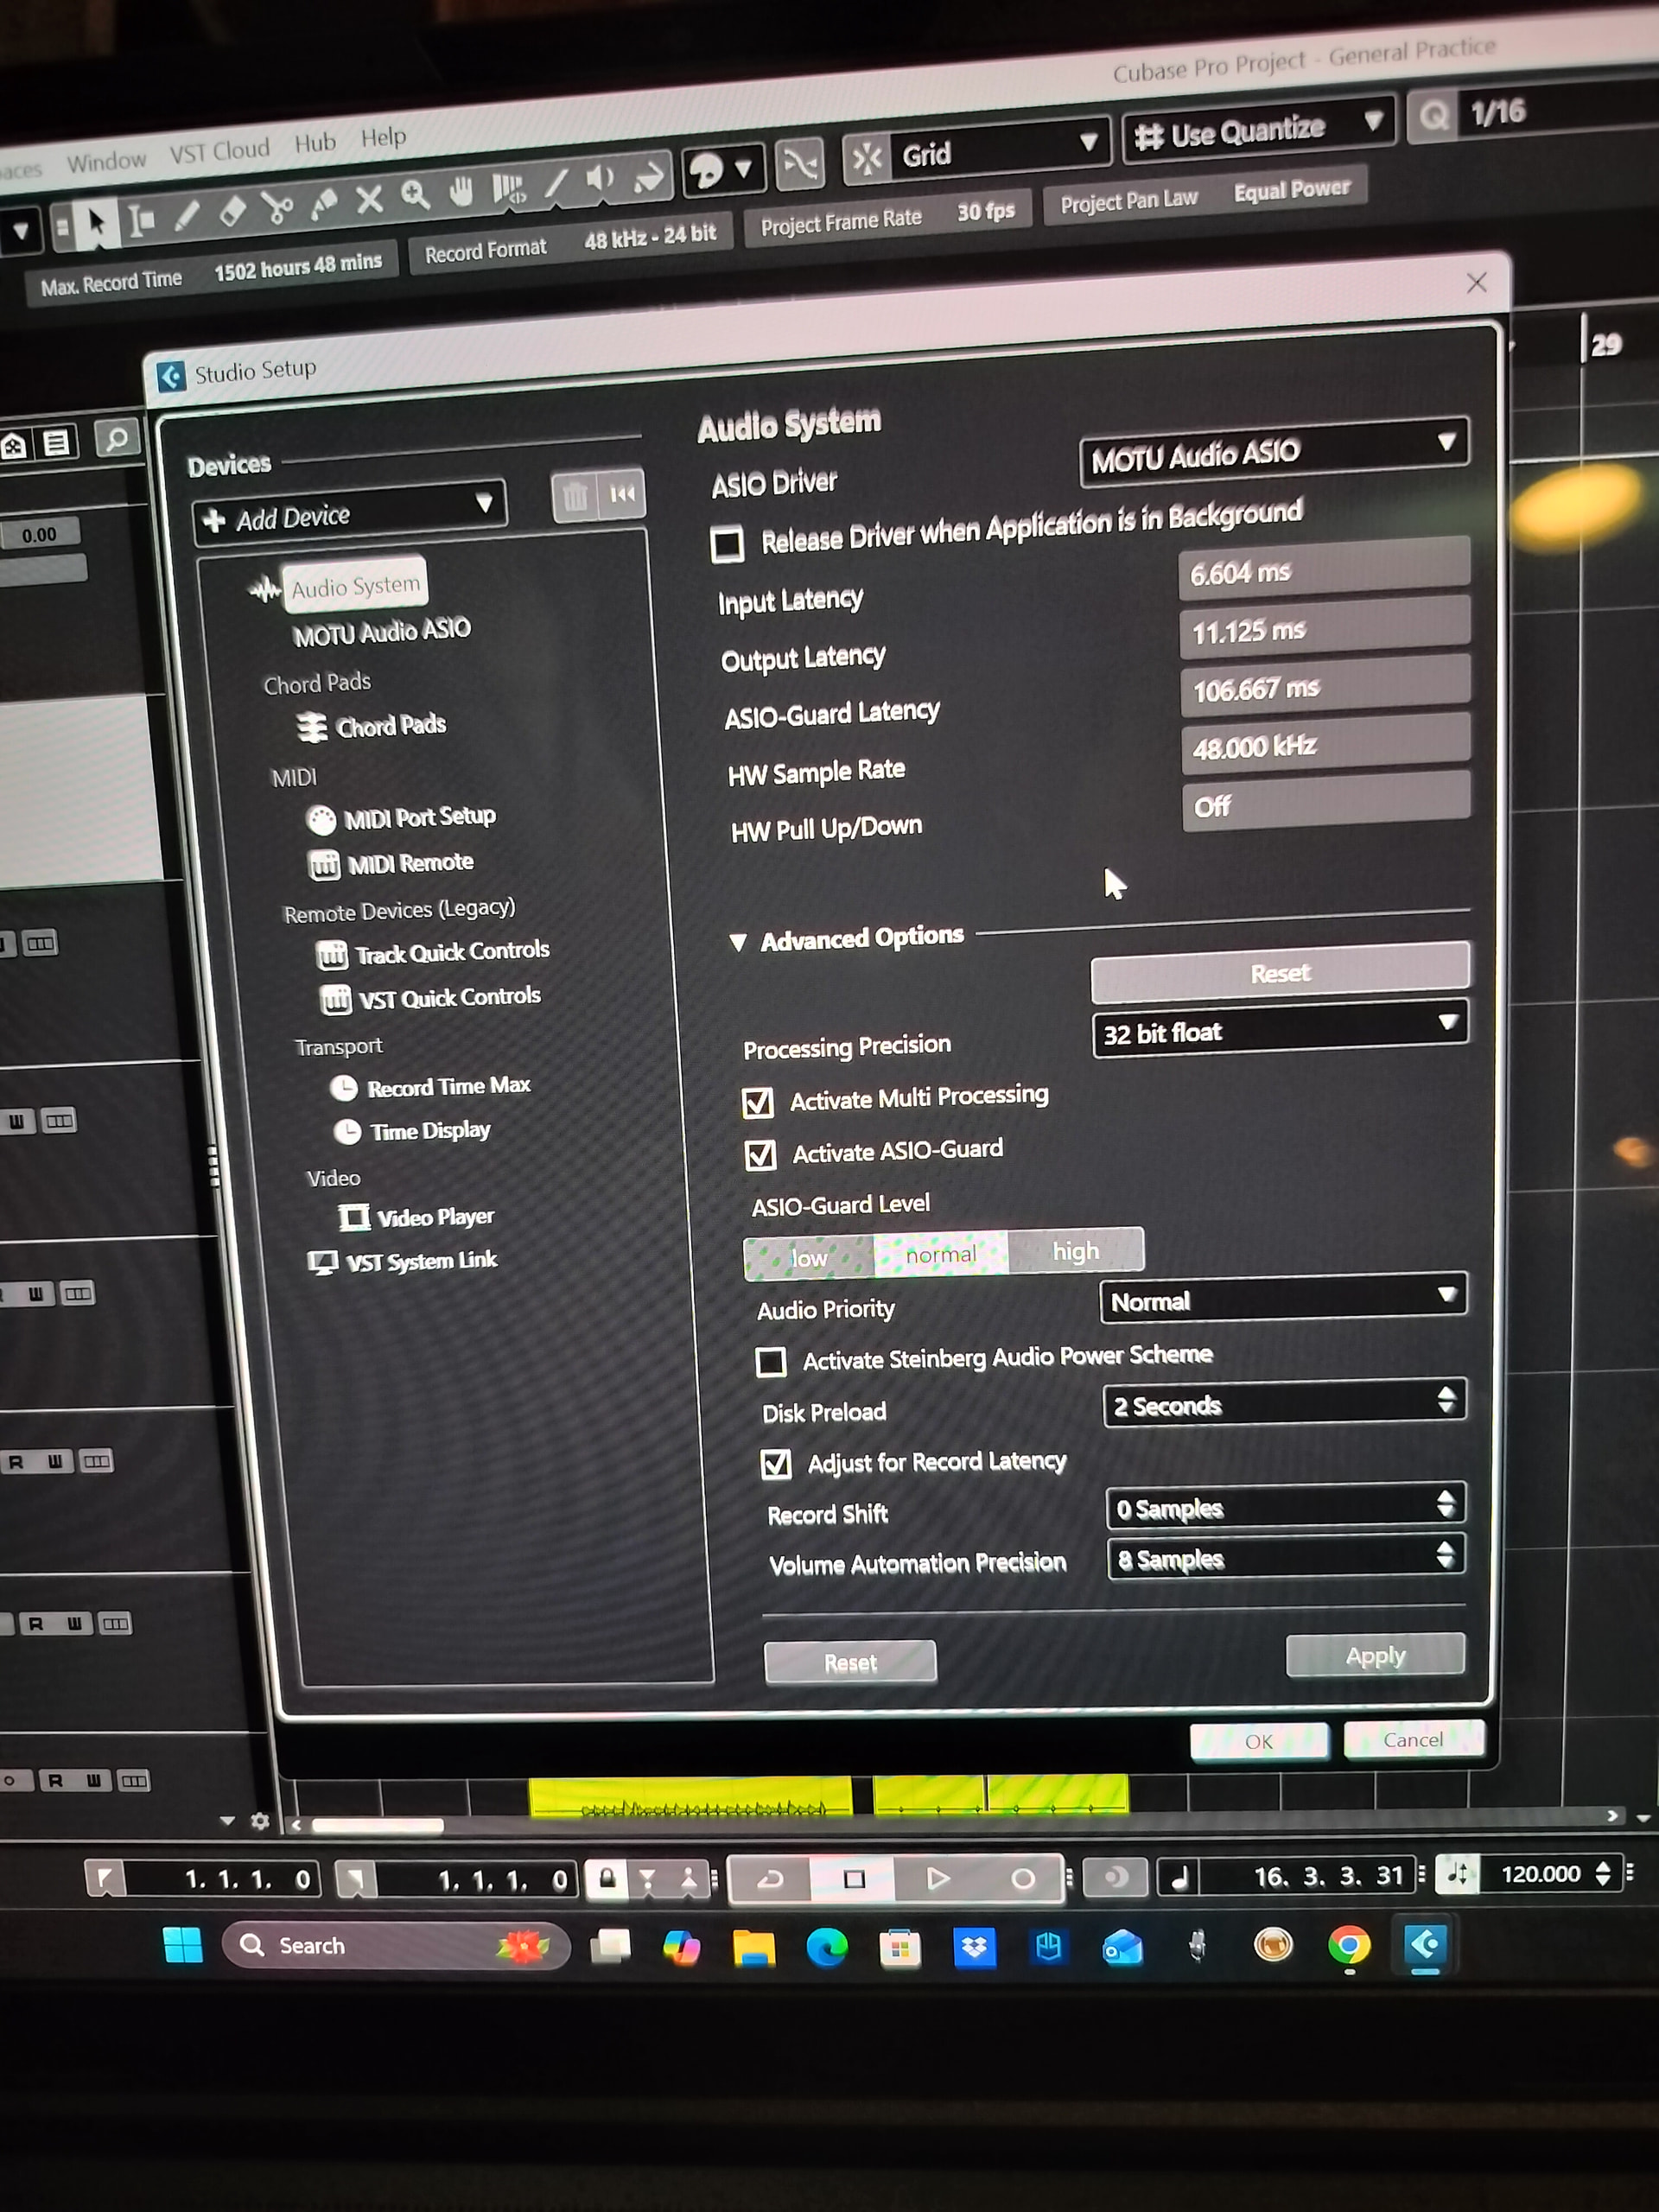Select the Scissors split tool
The height and width of the screenshot is (2212, 1659).
(x=277, y=207)
